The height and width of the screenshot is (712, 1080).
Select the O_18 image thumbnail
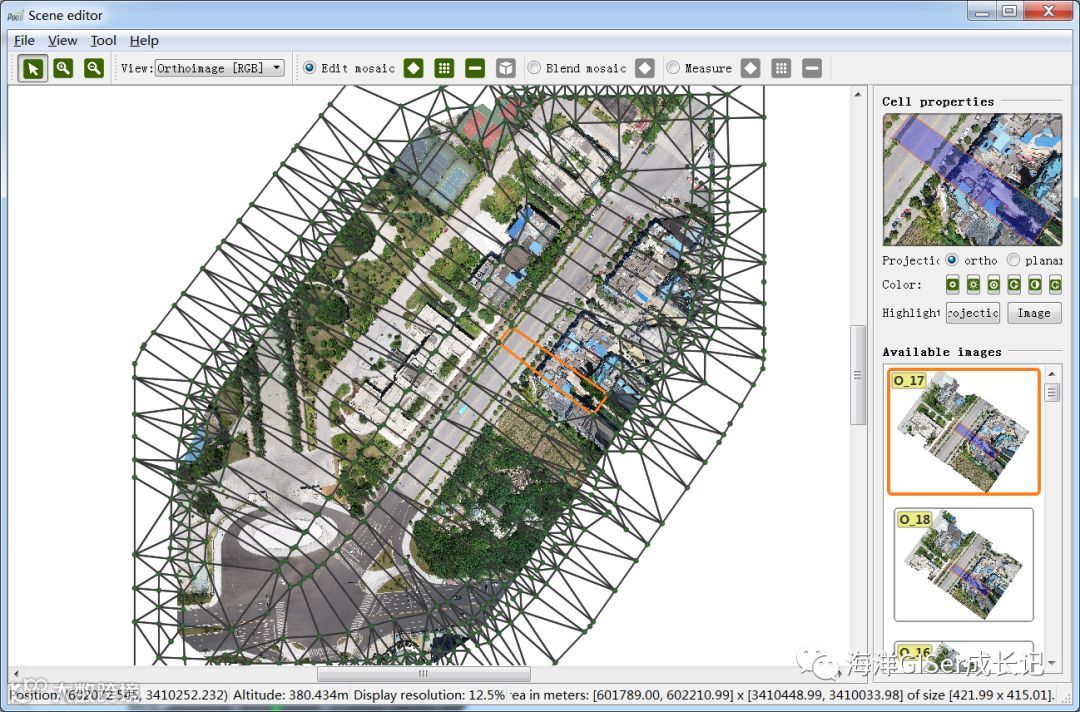963,565
